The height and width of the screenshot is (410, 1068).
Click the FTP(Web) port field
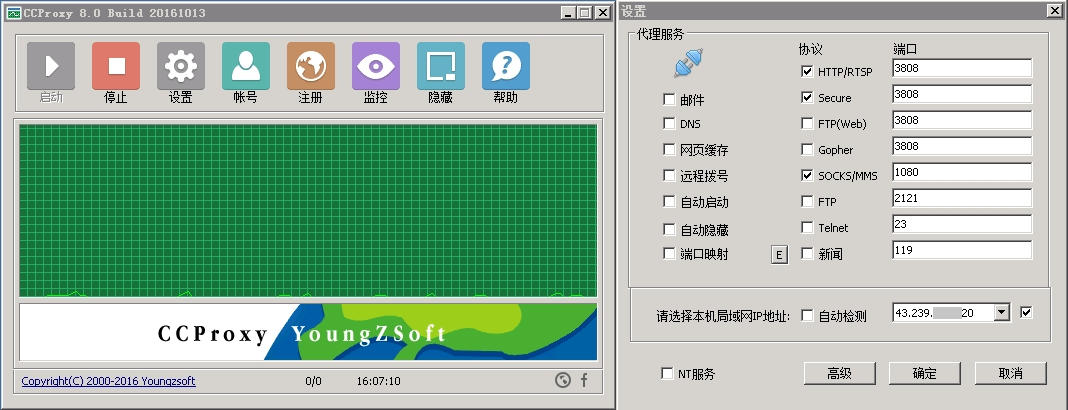click(962, 120)
